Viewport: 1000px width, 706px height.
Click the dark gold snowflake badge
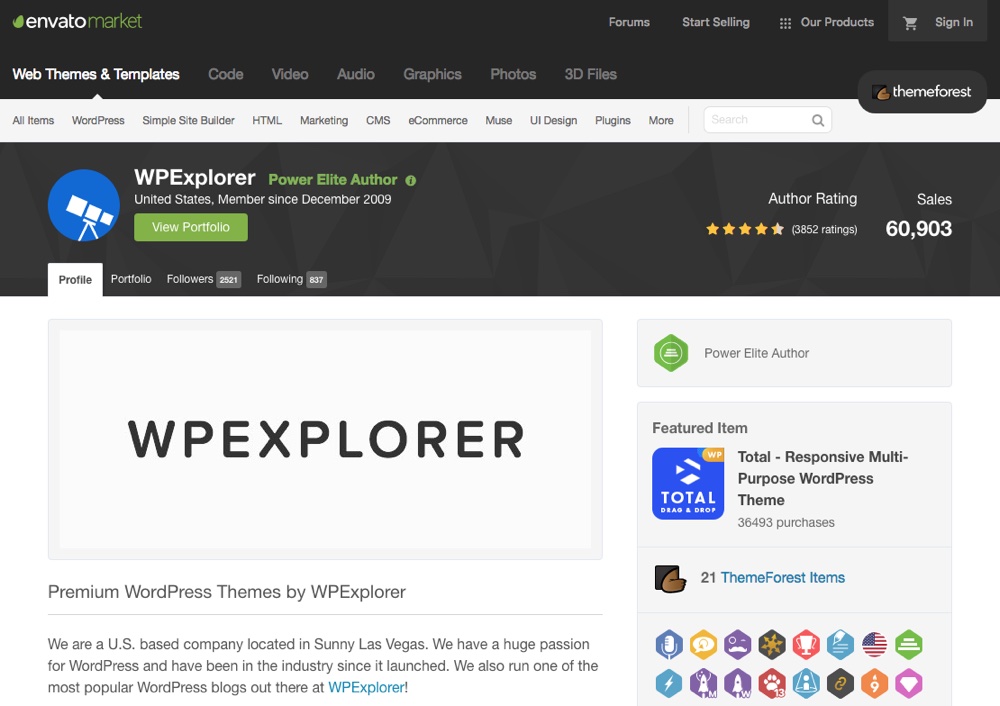coord(772,644)
